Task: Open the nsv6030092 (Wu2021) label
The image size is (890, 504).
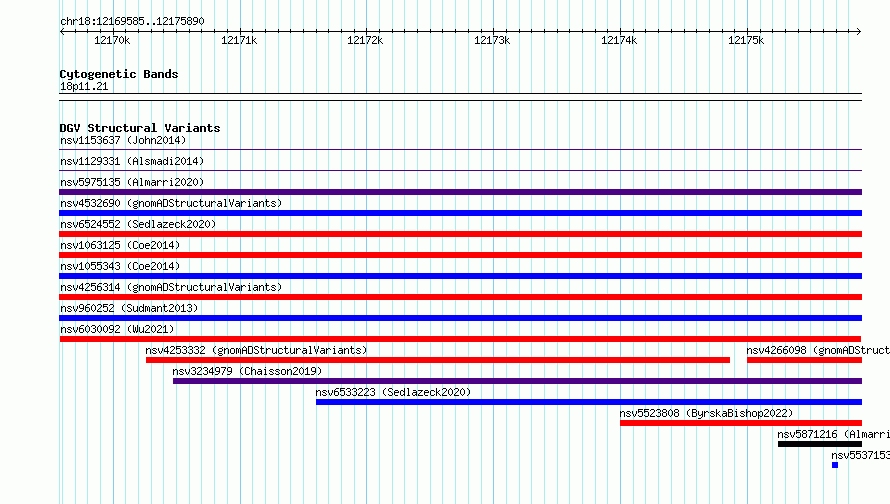Action: tap(117, 329)
